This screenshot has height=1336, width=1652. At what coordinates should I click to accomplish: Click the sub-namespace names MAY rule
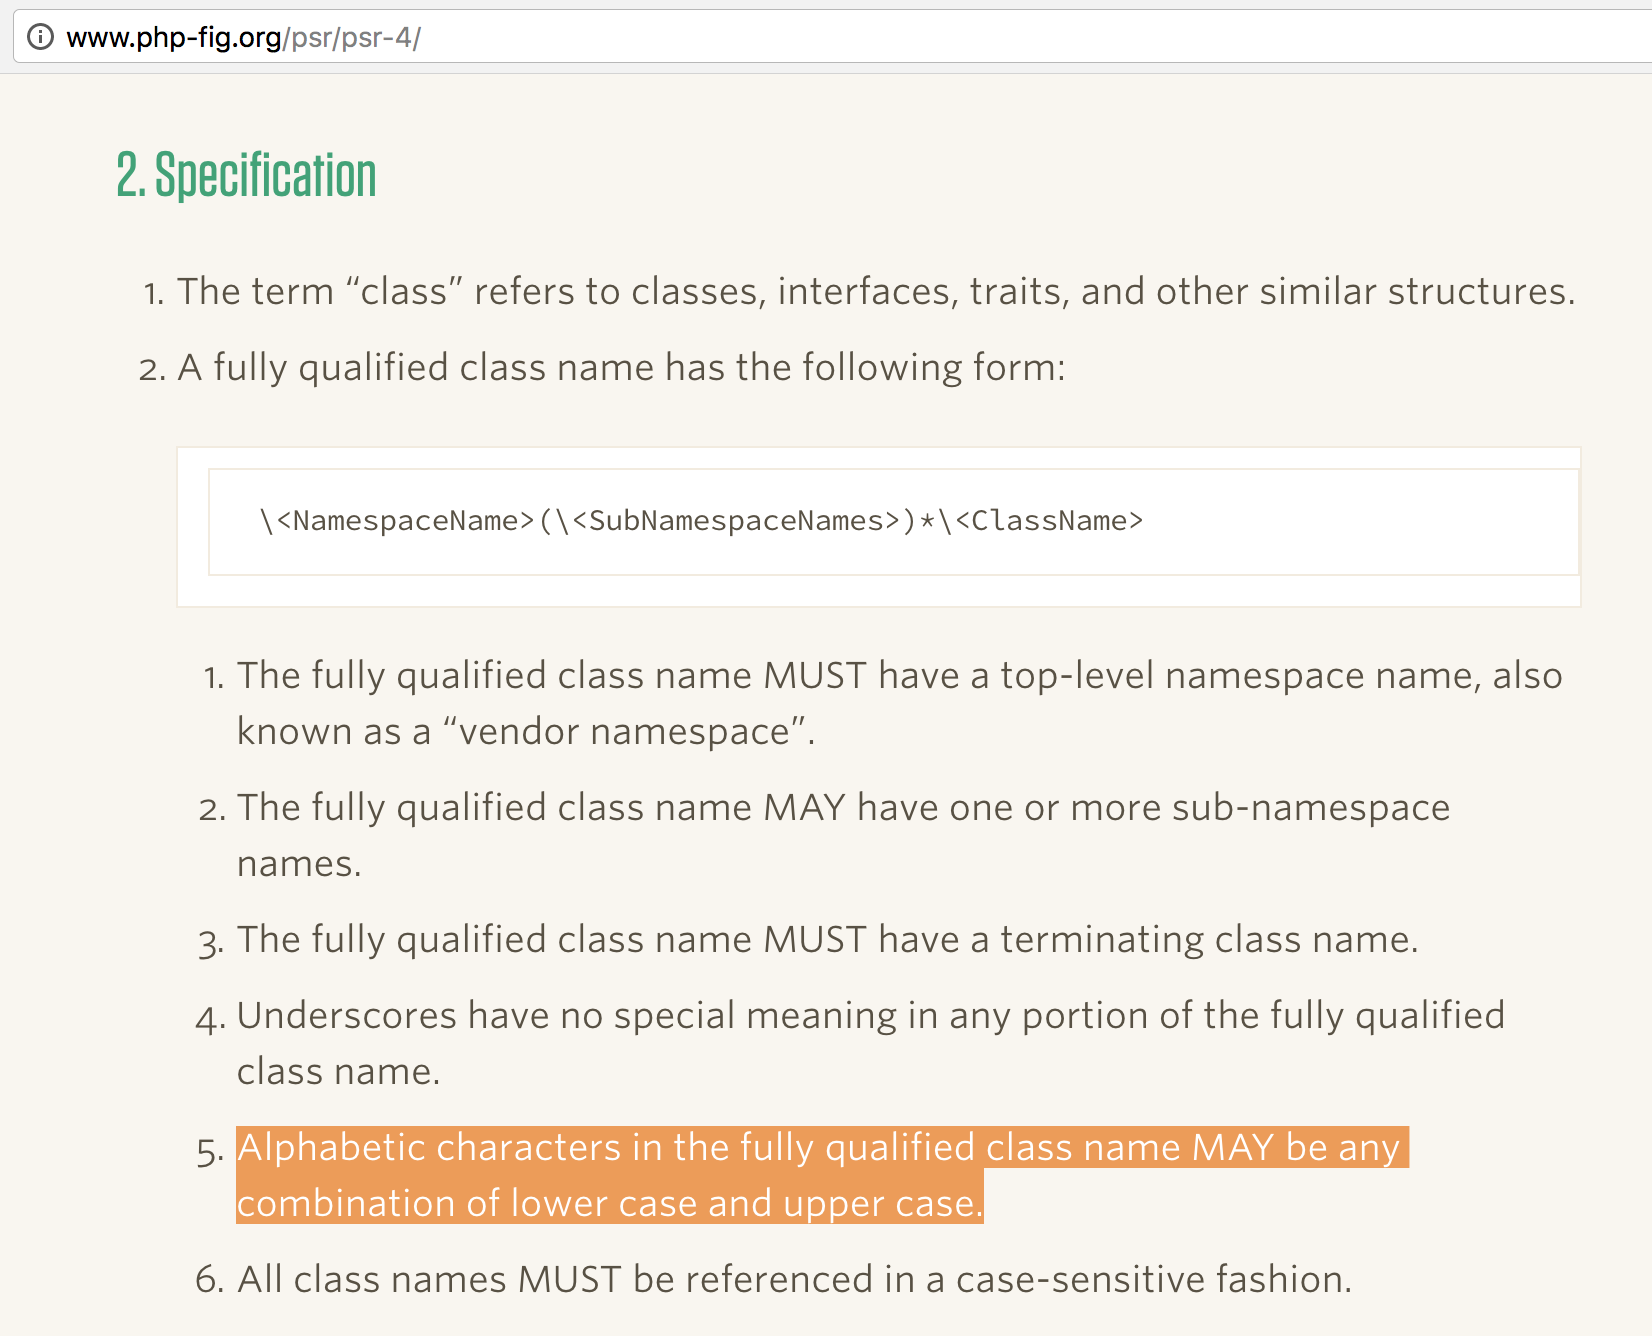click(843, 835)
